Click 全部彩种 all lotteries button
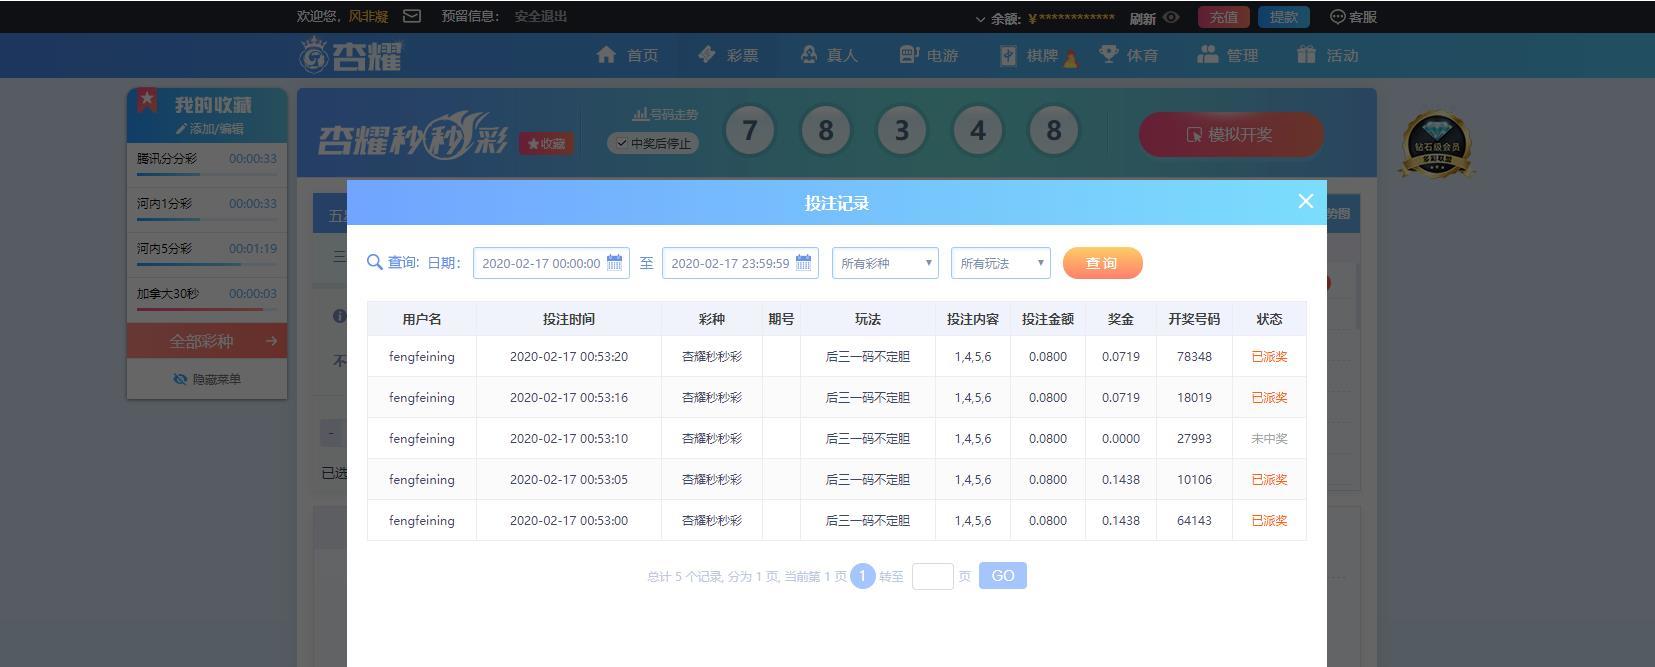 pyautogui.click(x=207, y=341)
